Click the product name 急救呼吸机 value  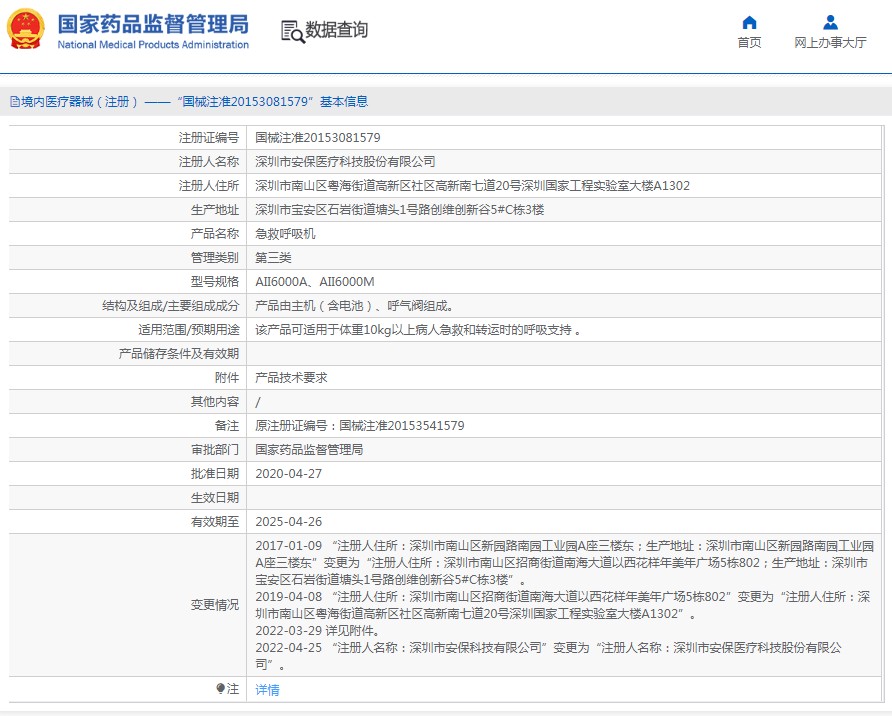pyautogui.click(x=285, y=234)
